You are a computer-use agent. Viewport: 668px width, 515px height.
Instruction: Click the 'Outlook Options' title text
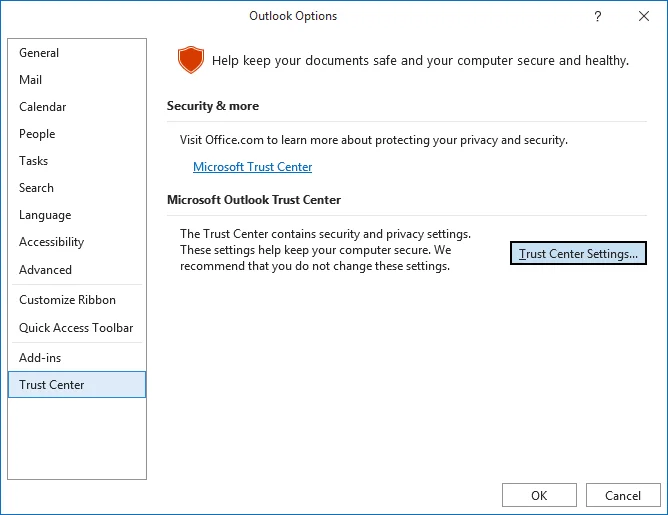[293, 16]
